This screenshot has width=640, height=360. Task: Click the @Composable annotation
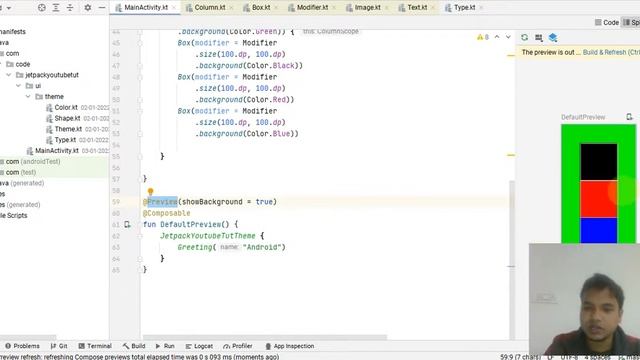[x=167, y=213]
